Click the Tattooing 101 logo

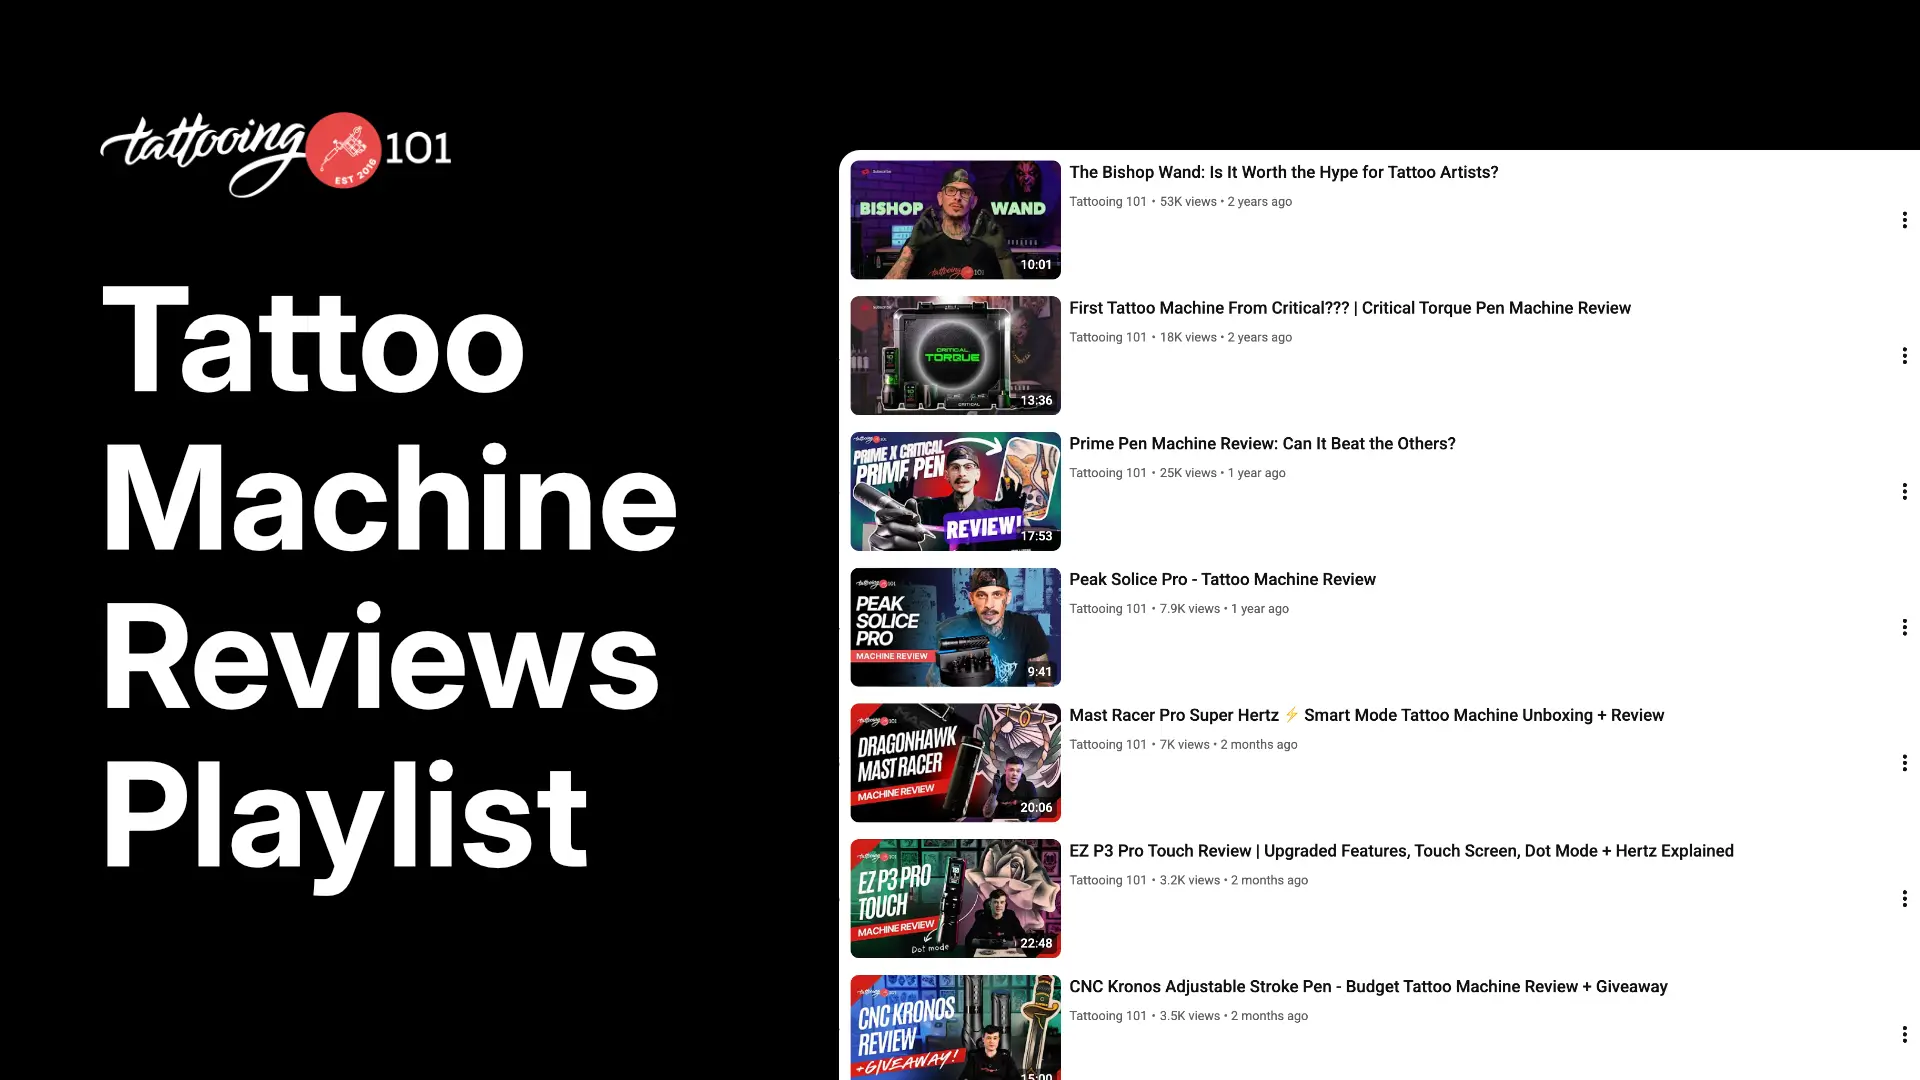[x=276, y=153]
